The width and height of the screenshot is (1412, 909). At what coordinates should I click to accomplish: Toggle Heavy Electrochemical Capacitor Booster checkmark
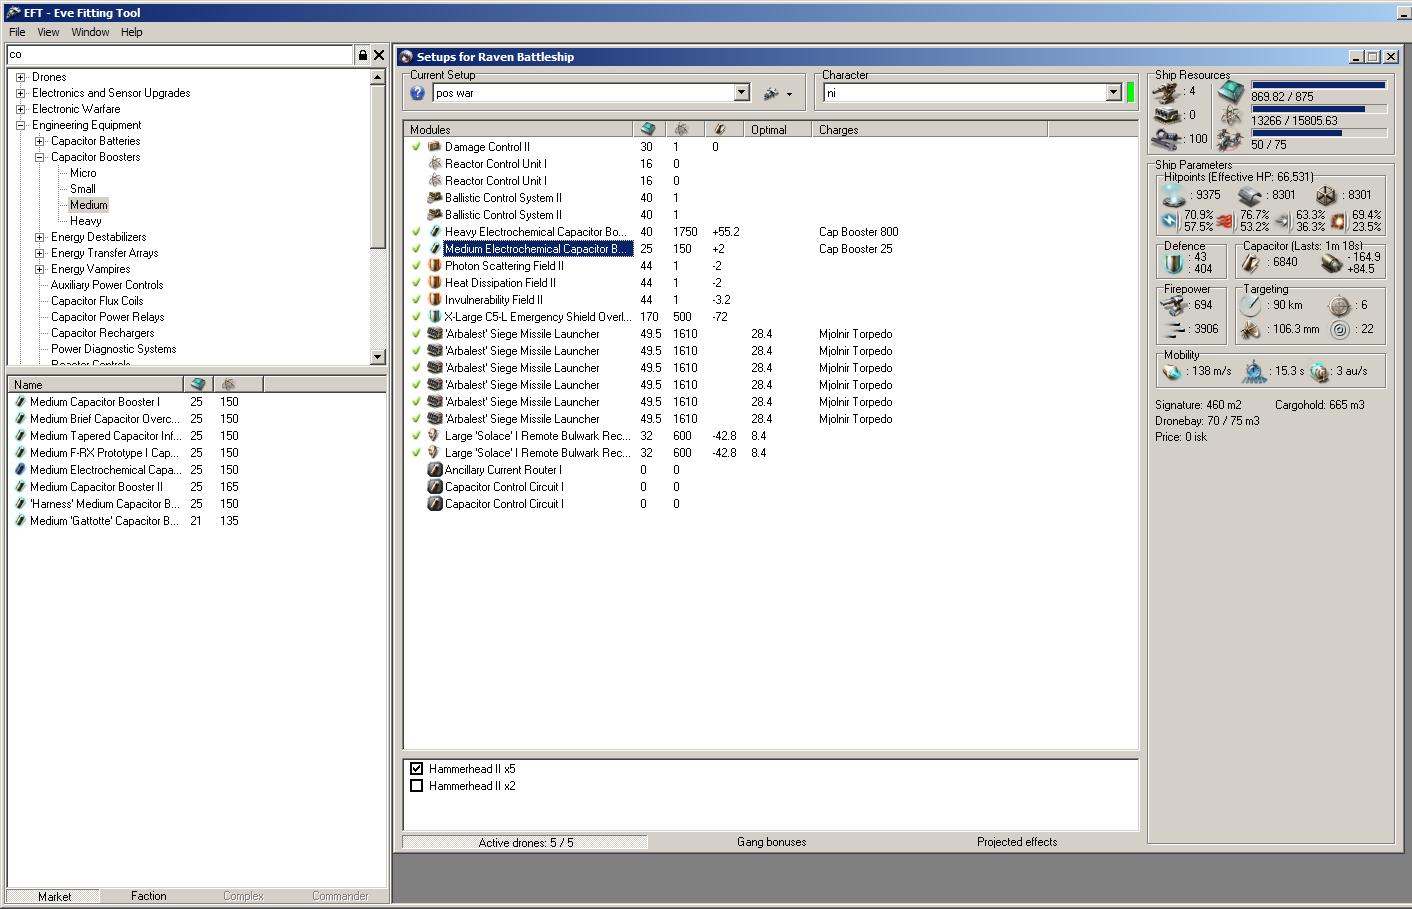coord(416,232)
